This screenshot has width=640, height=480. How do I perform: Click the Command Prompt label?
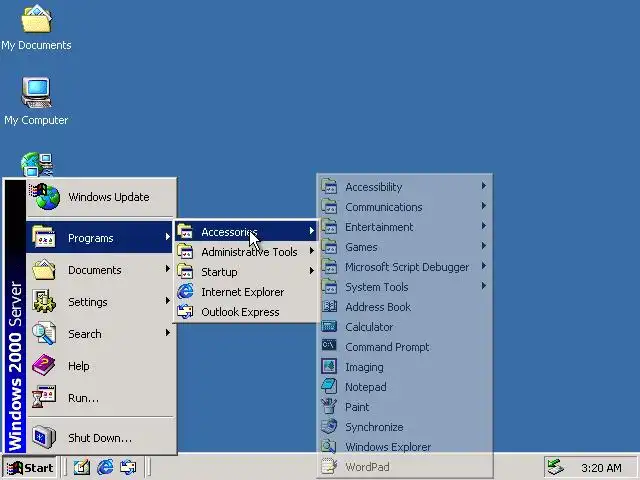tap(387, 347)
